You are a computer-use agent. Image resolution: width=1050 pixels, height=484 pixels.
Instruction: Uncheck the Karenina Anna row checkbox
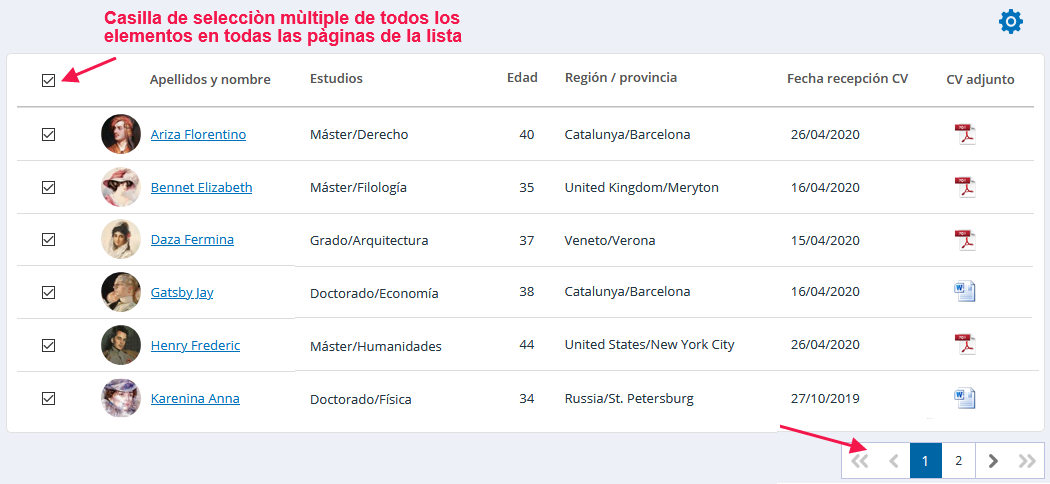pyautogui.click(x=48, y=398)
